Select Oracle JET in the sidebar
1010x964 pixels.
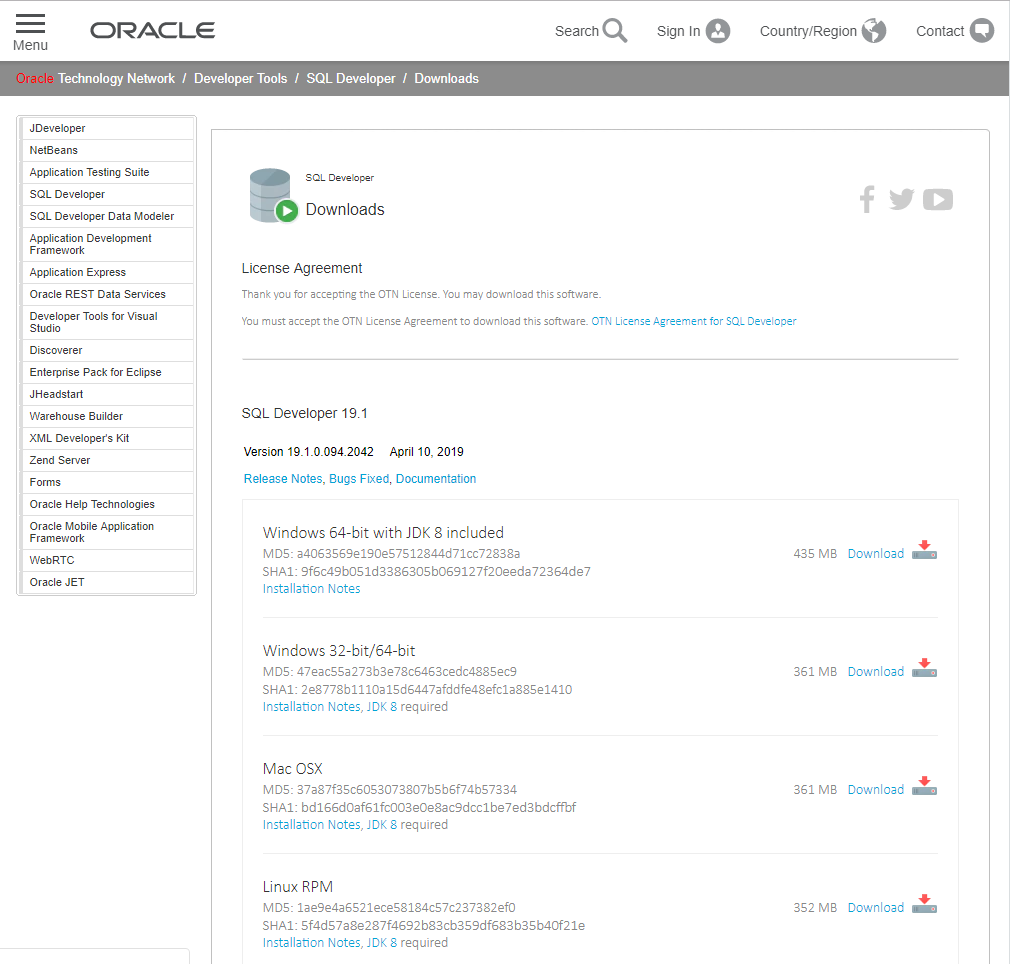pos(108,581)
